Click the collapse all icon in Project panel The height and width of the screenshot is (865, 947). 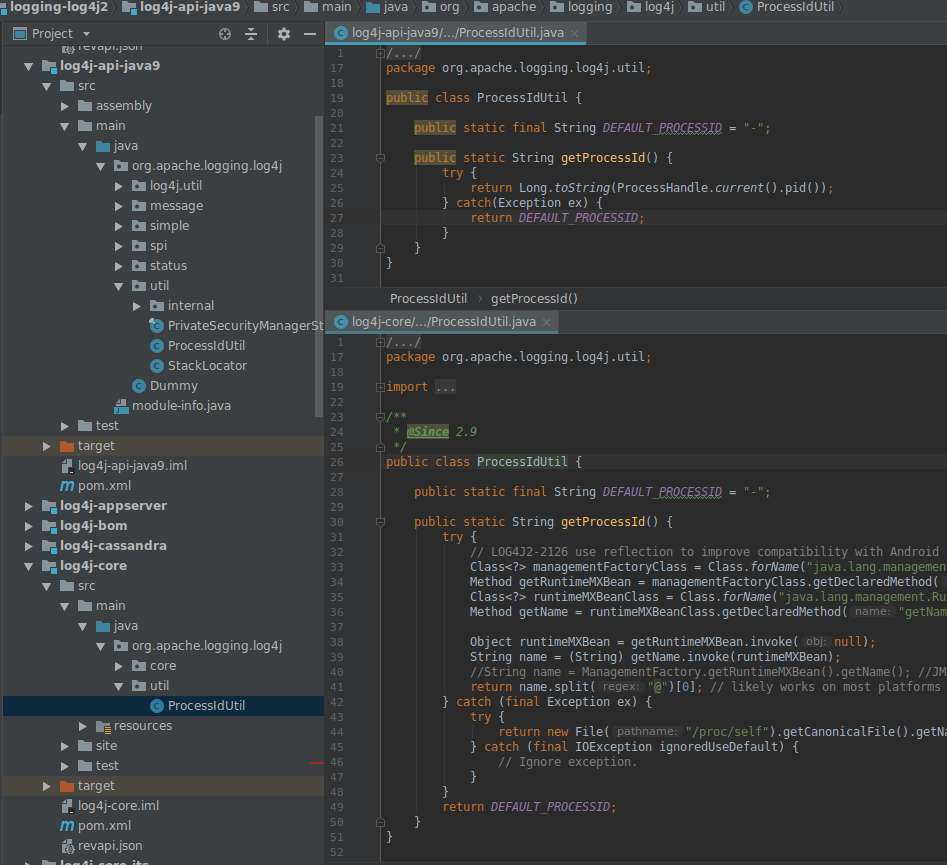coord(251,34)
